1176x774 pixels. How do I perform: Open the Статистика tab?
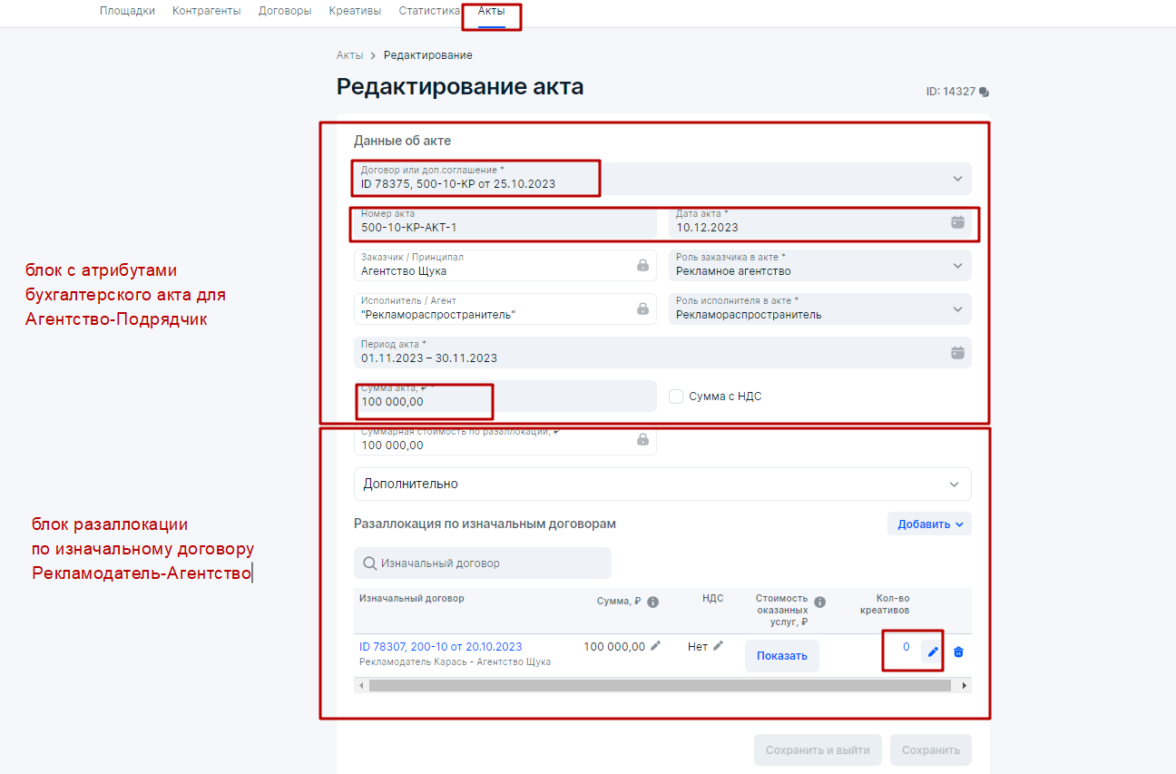tap(429, 10)
